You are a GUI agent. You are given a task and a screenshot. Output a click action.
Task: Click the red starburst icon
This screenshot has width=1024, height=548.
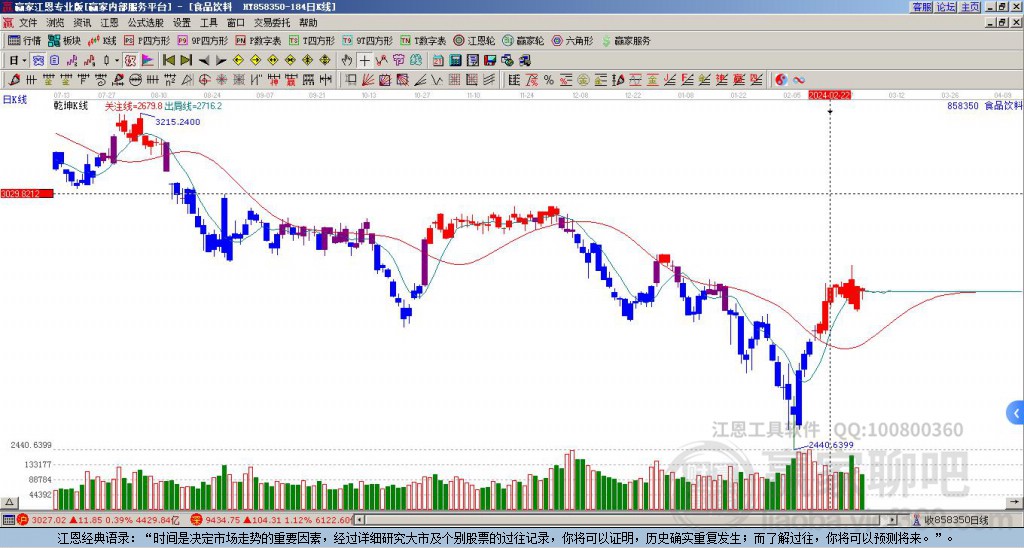point(222,80)
